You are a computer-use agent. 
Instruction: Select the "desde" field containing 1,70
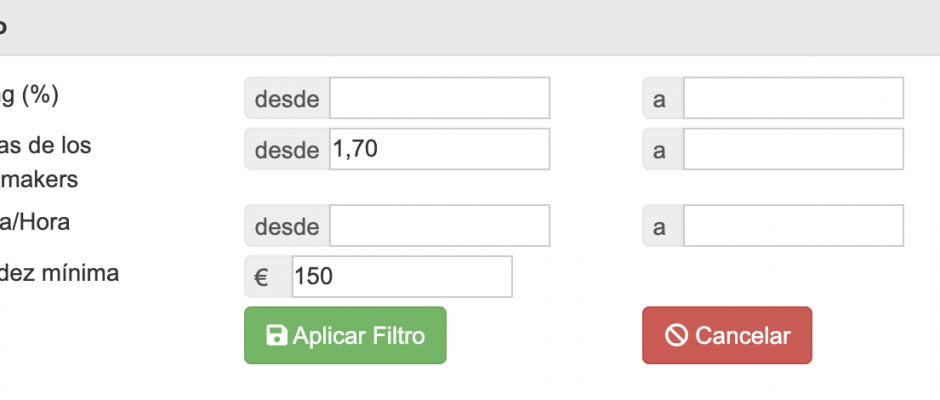[x=439, y=149]
